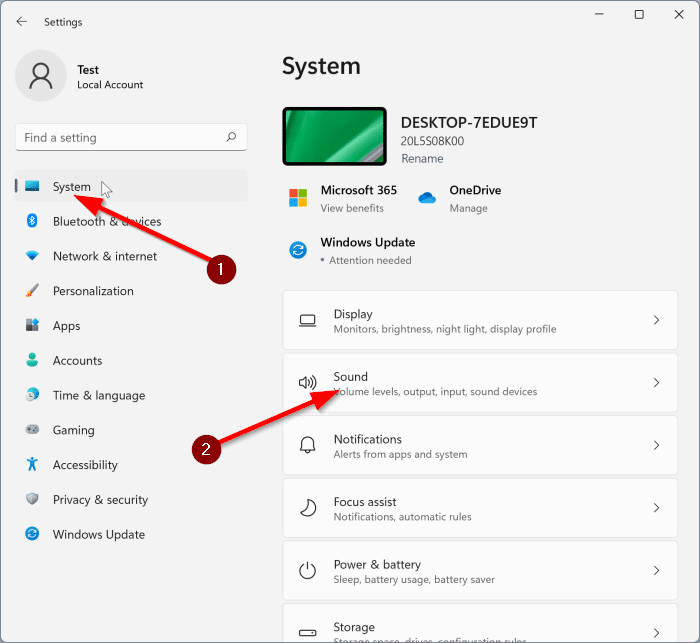Image resolution: width=700 pixels, height=643 pixels.
Task: Click the Power & battery power icon
Action: click(308, 570)
